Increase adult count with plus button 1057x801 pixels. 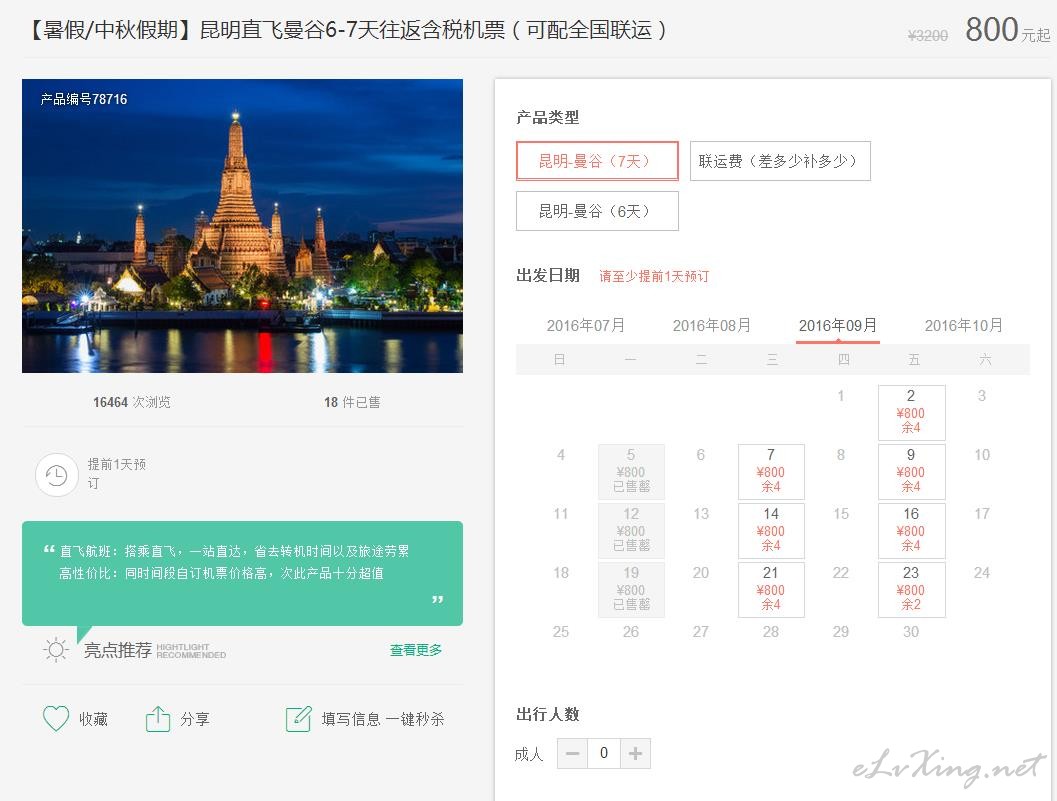635,753
